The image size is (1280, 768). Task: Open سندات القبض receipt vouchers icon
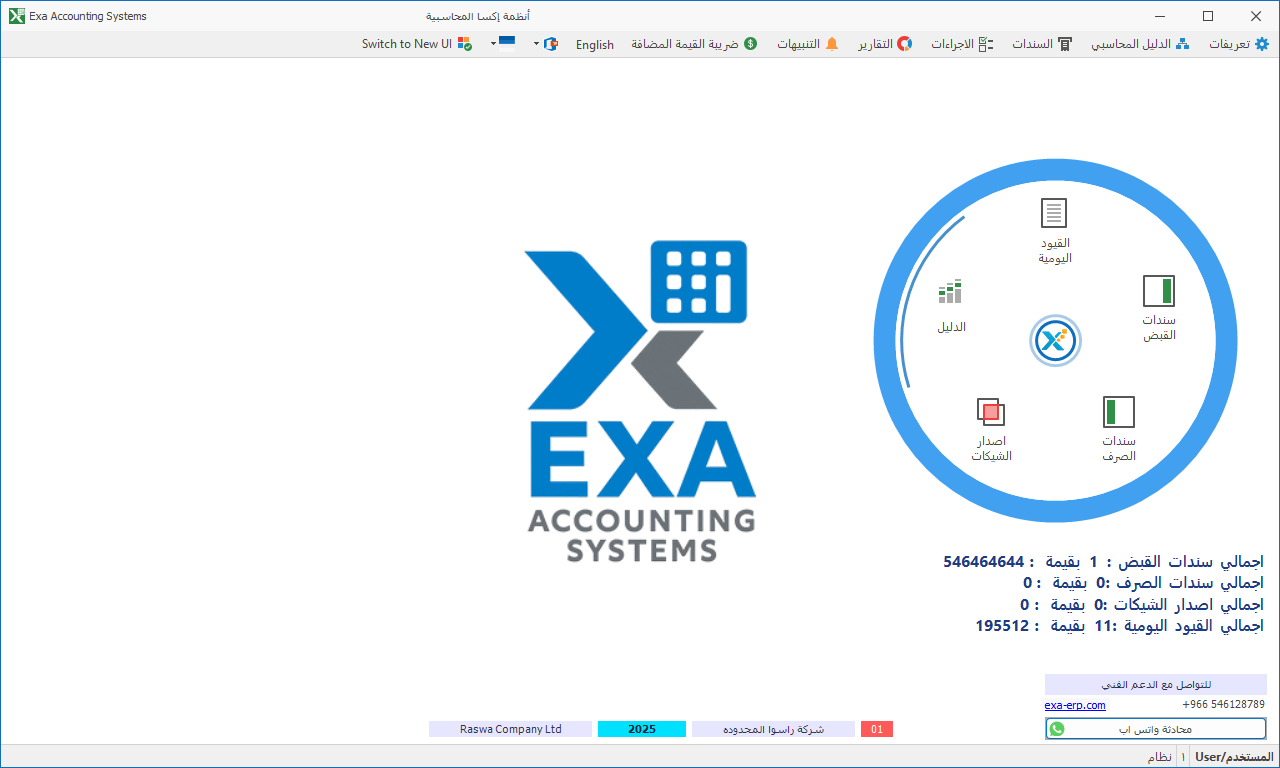tap(1159, 291)
